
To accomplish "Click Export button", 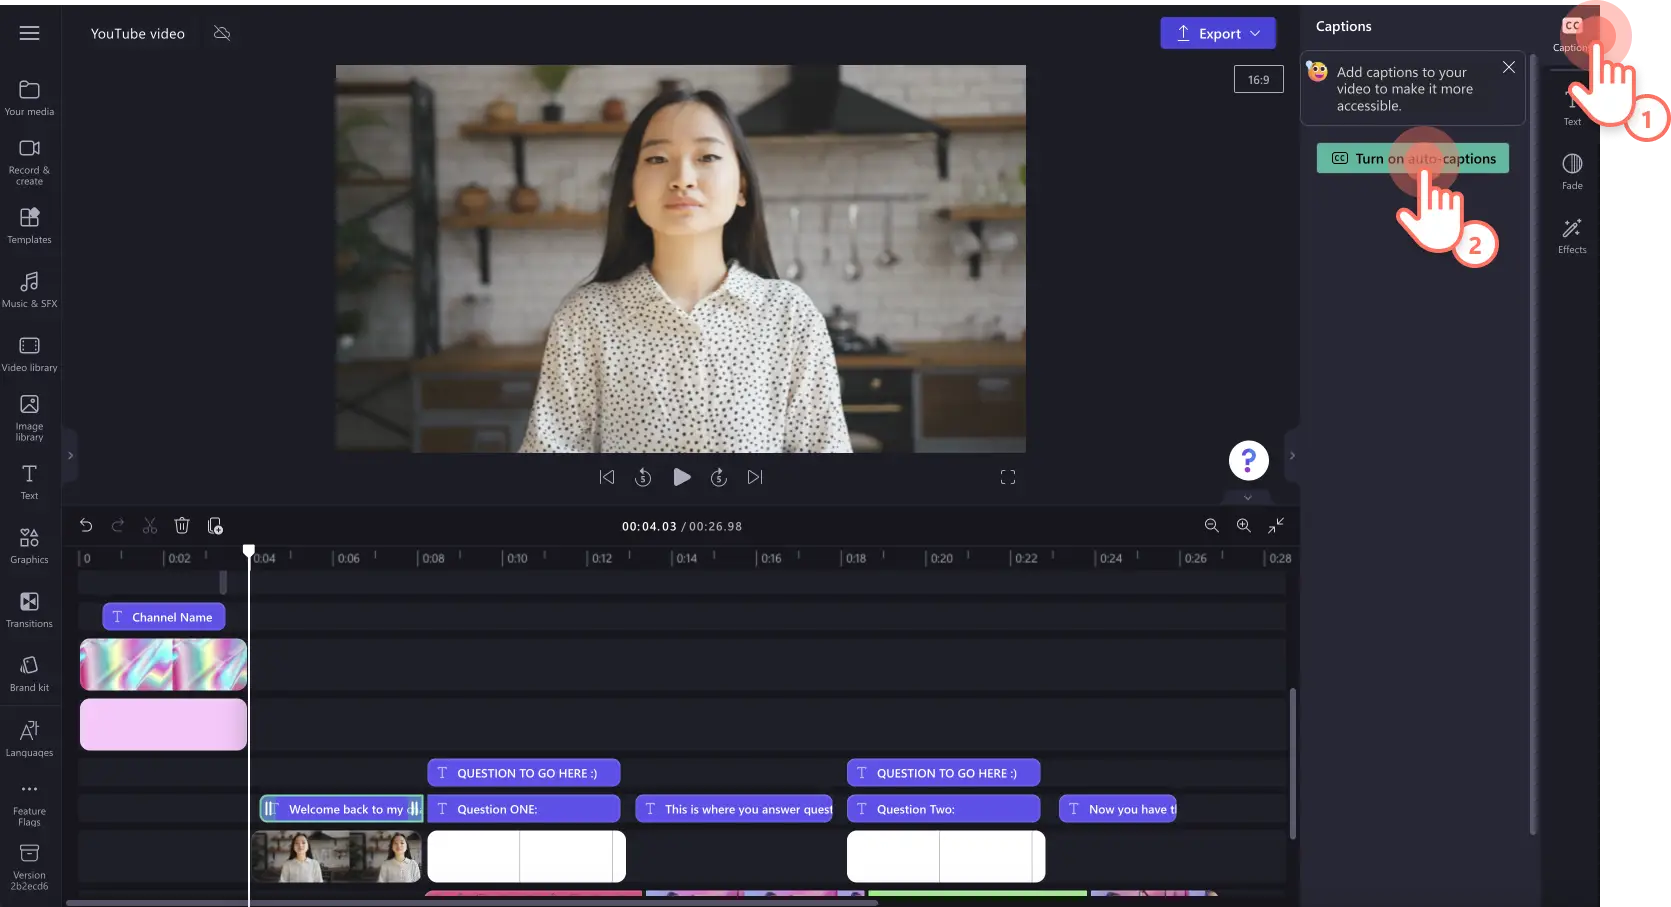I will point(1218,33).
